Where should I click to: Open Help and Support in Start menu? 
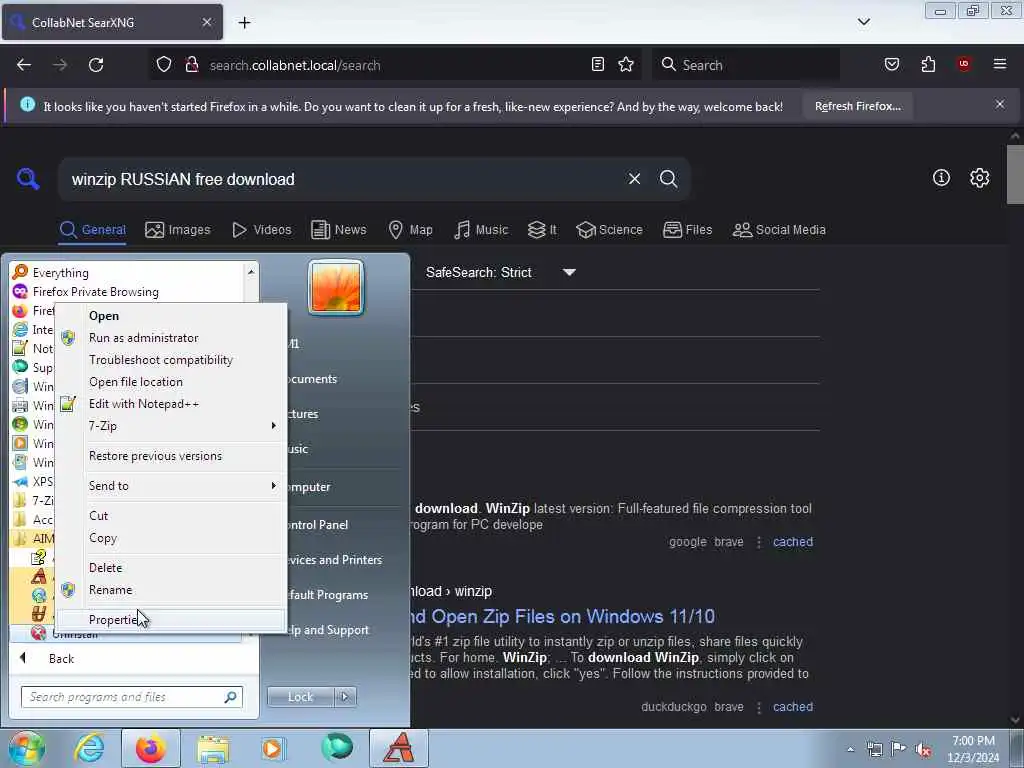(x=329, y=630)
